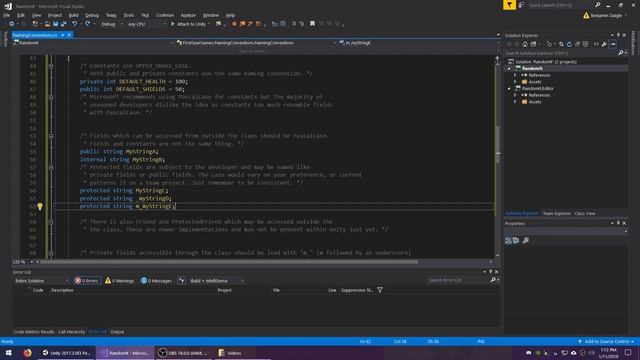Click the notifications flag icon
Image resolution: width=640 pixels, height=360 pixels.
coord(509,5)
